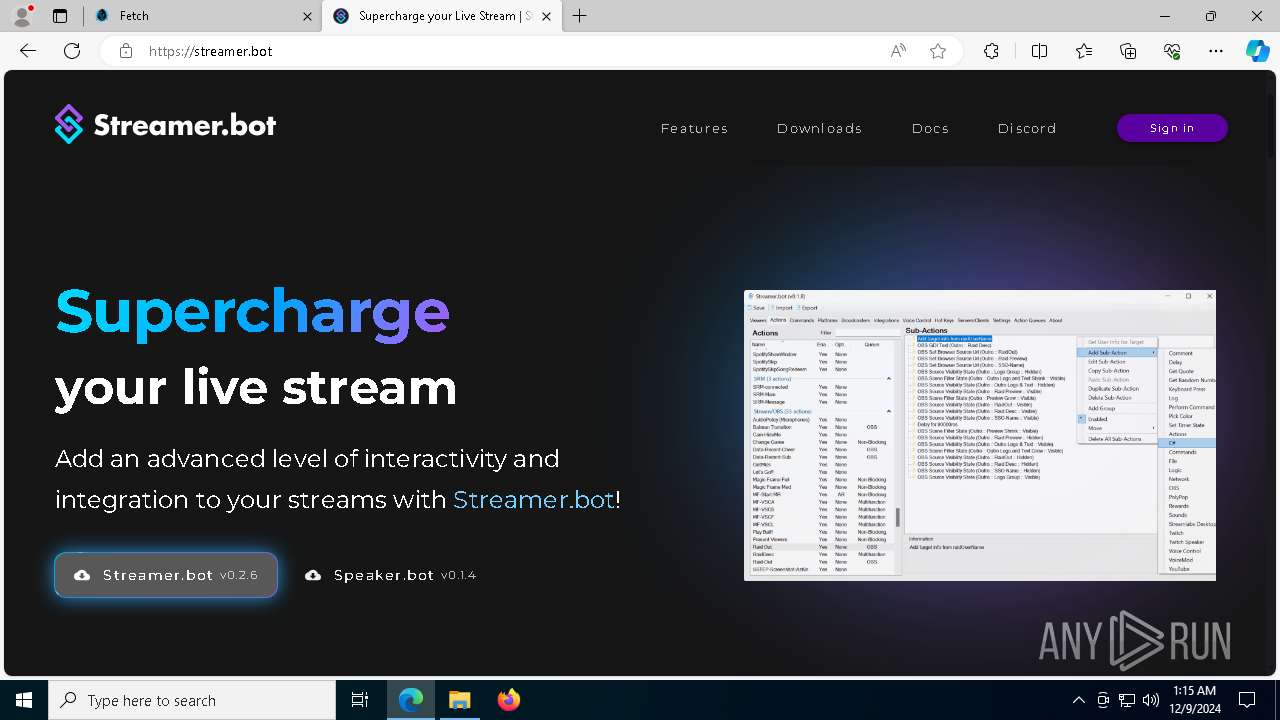Download Speaker.bot v0.1.4
The image size is (1280, 720).
click(391, 575)
